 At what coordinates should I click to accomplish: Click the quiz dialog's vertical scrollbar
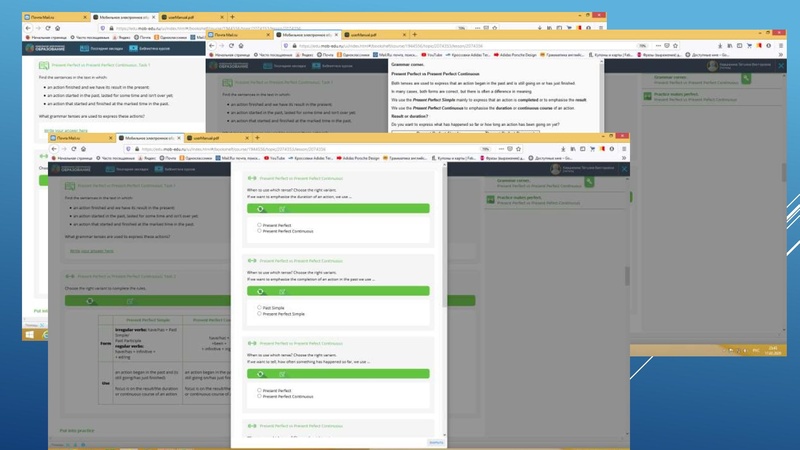point(444,300)
